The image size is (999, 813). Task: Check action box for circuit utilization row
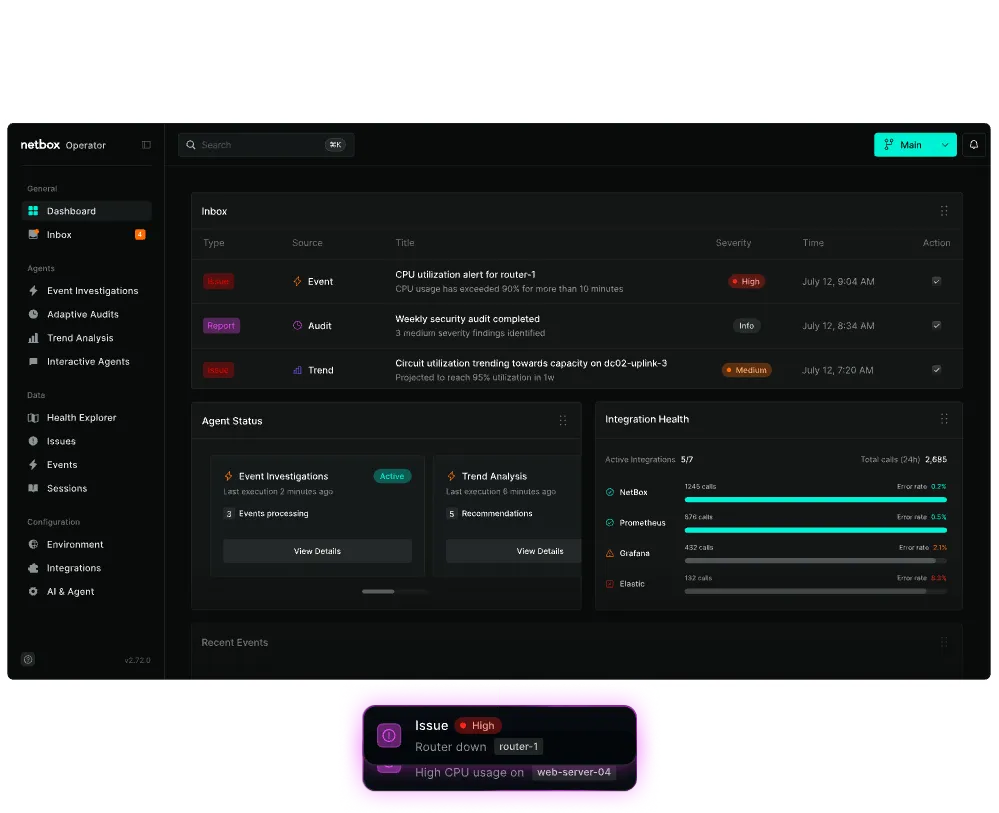coord(937,370)
